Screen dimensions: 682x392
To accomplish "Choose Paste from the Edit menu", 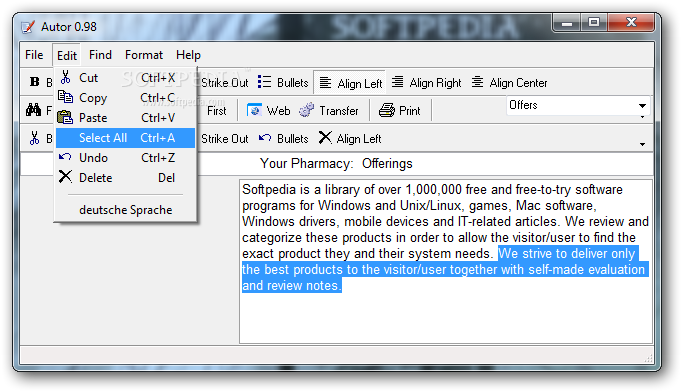I will click(x=125, y=118).
